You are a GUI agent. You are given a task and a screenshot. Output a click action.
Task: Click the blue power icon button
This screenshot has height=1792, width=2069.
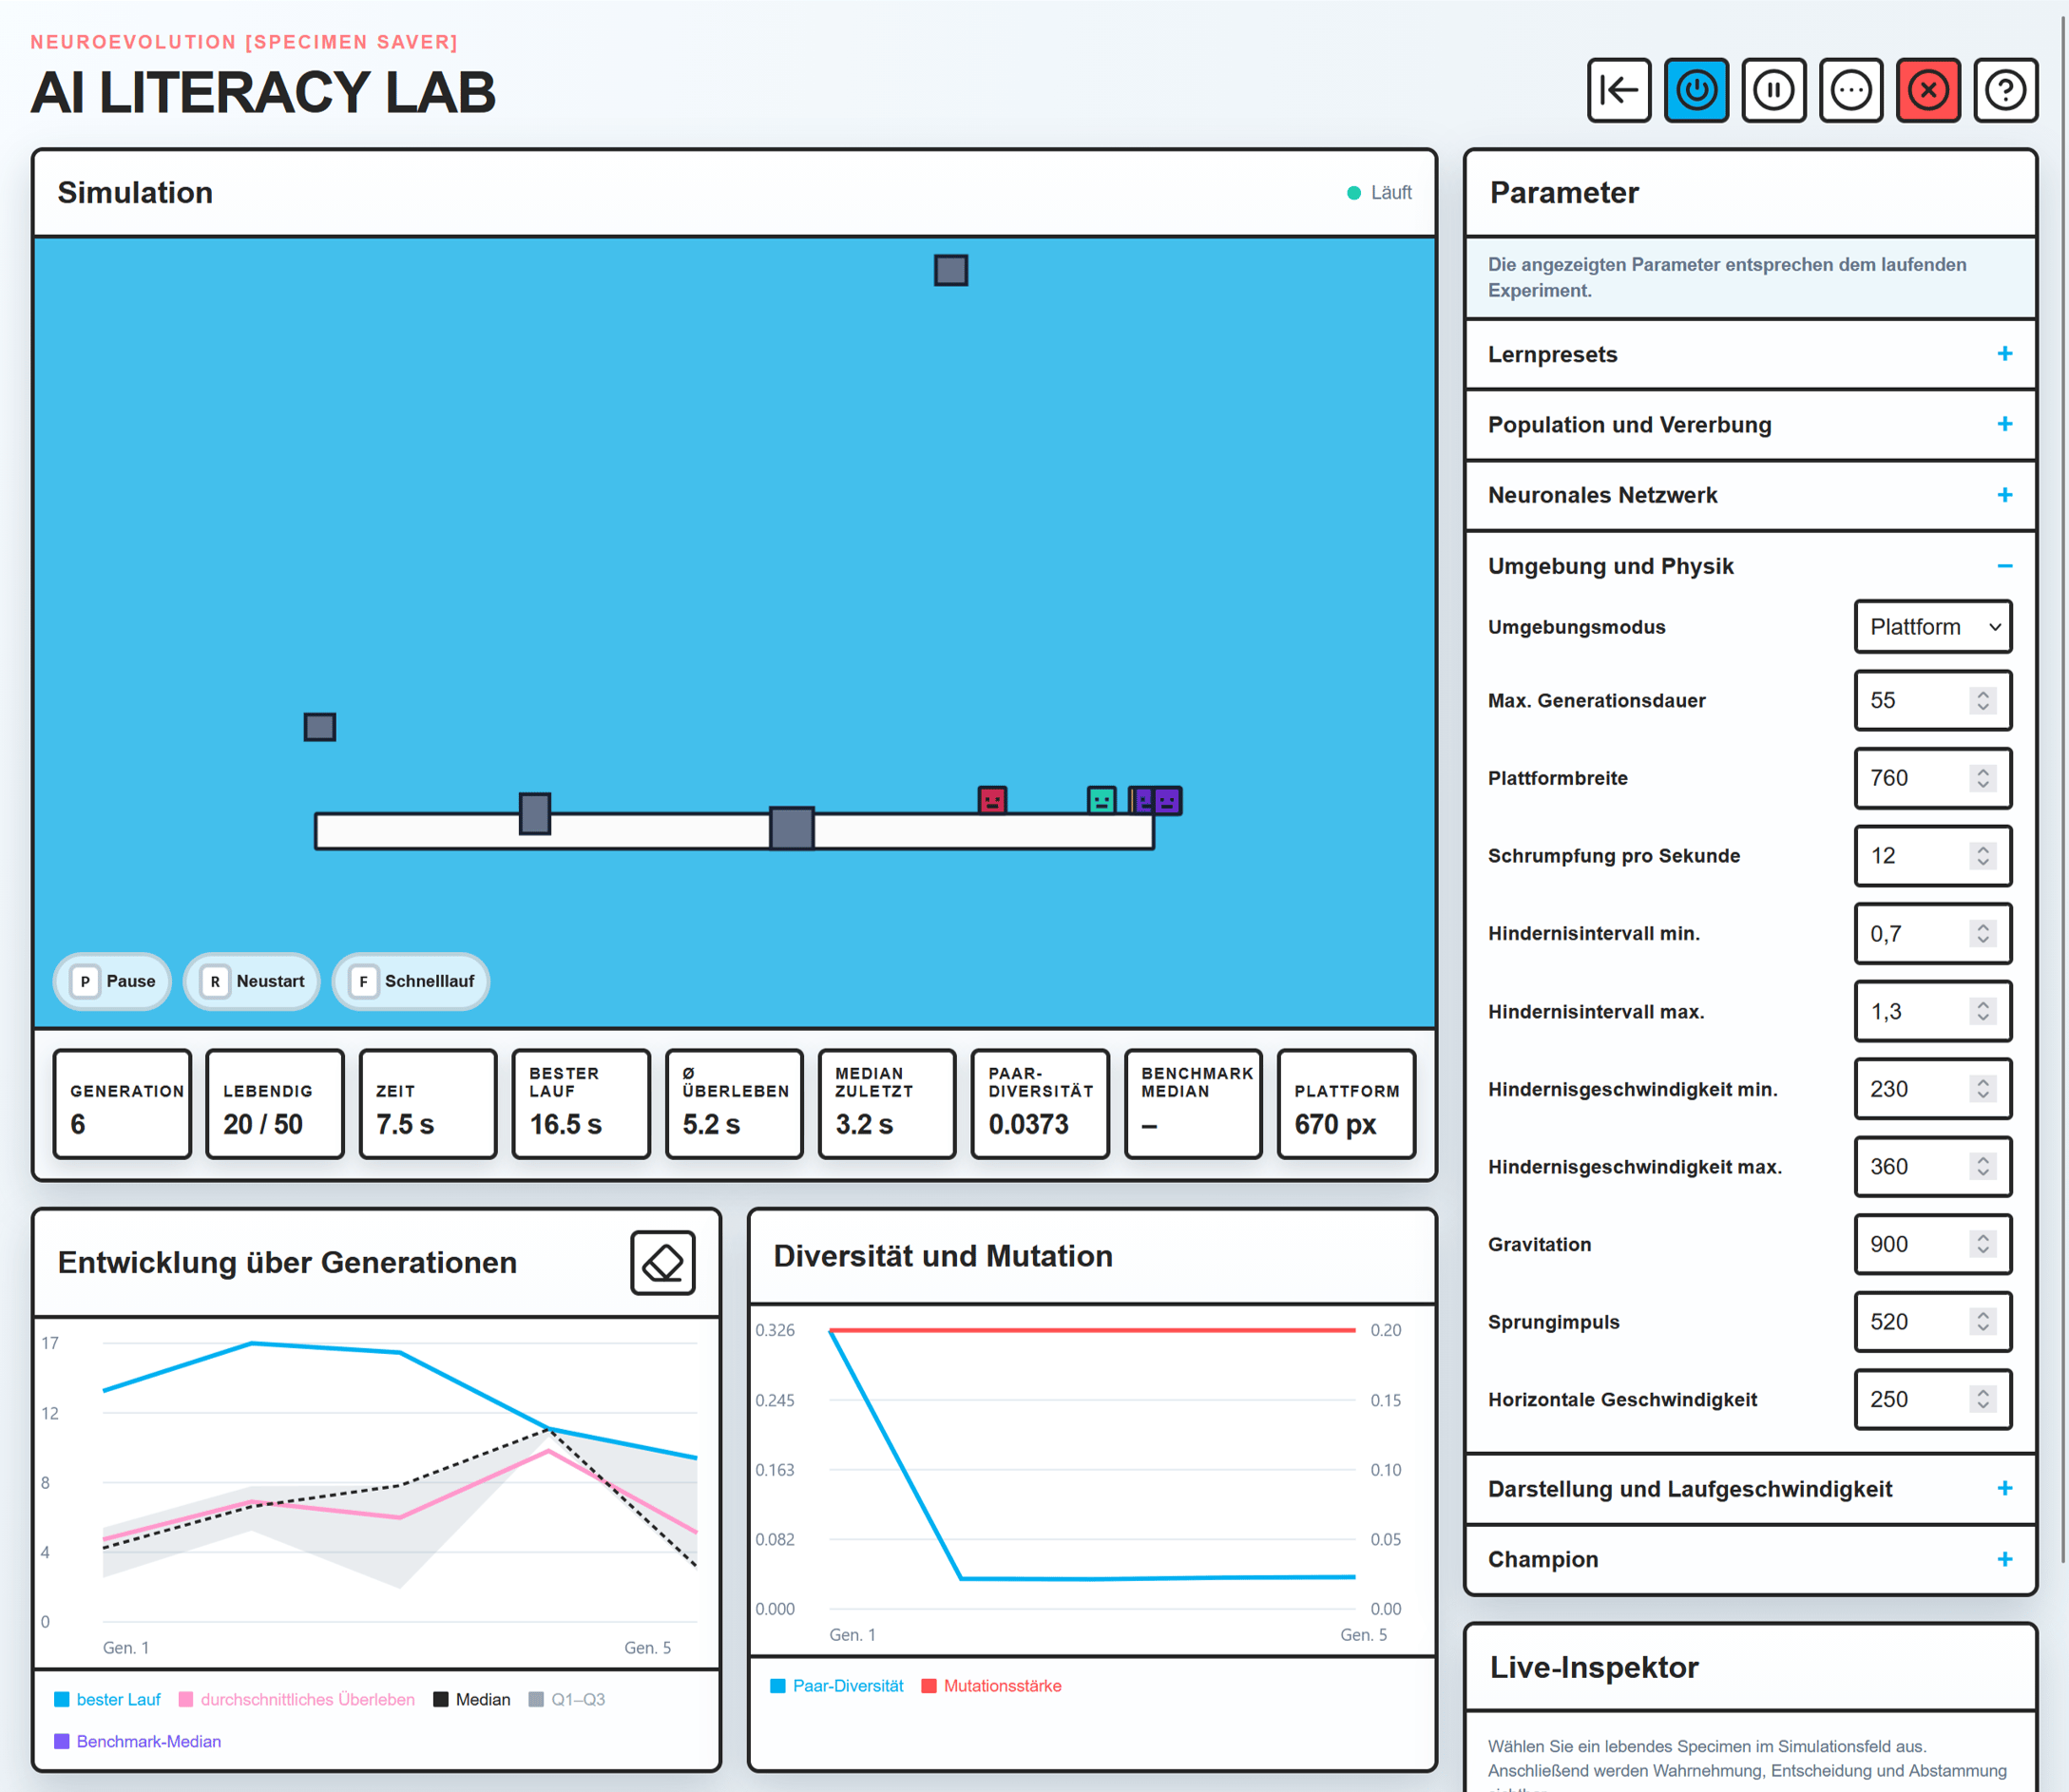coord(1696,90)
